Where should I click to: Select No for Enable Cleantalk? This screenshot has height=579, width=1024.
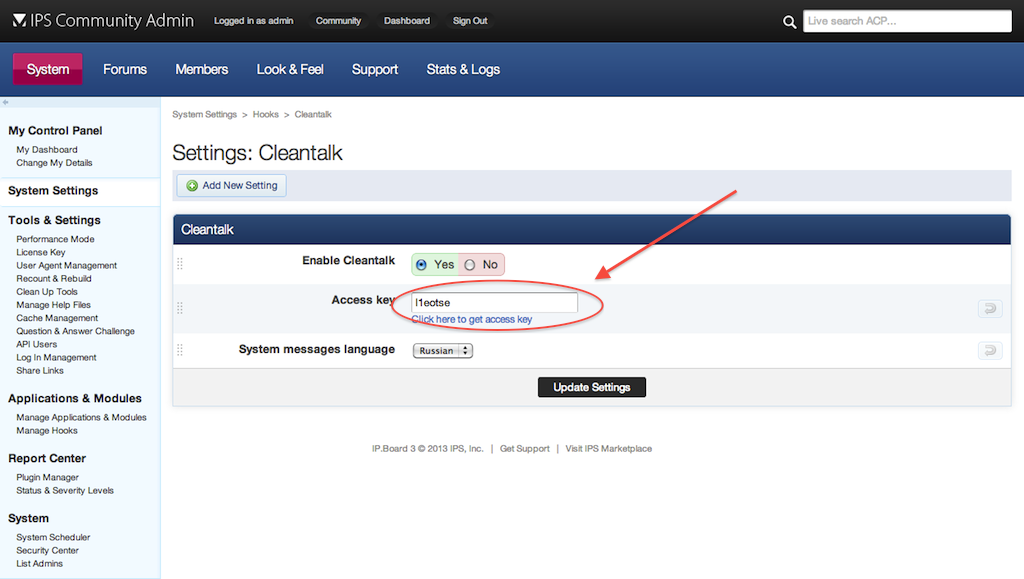[x=470, y=265]
